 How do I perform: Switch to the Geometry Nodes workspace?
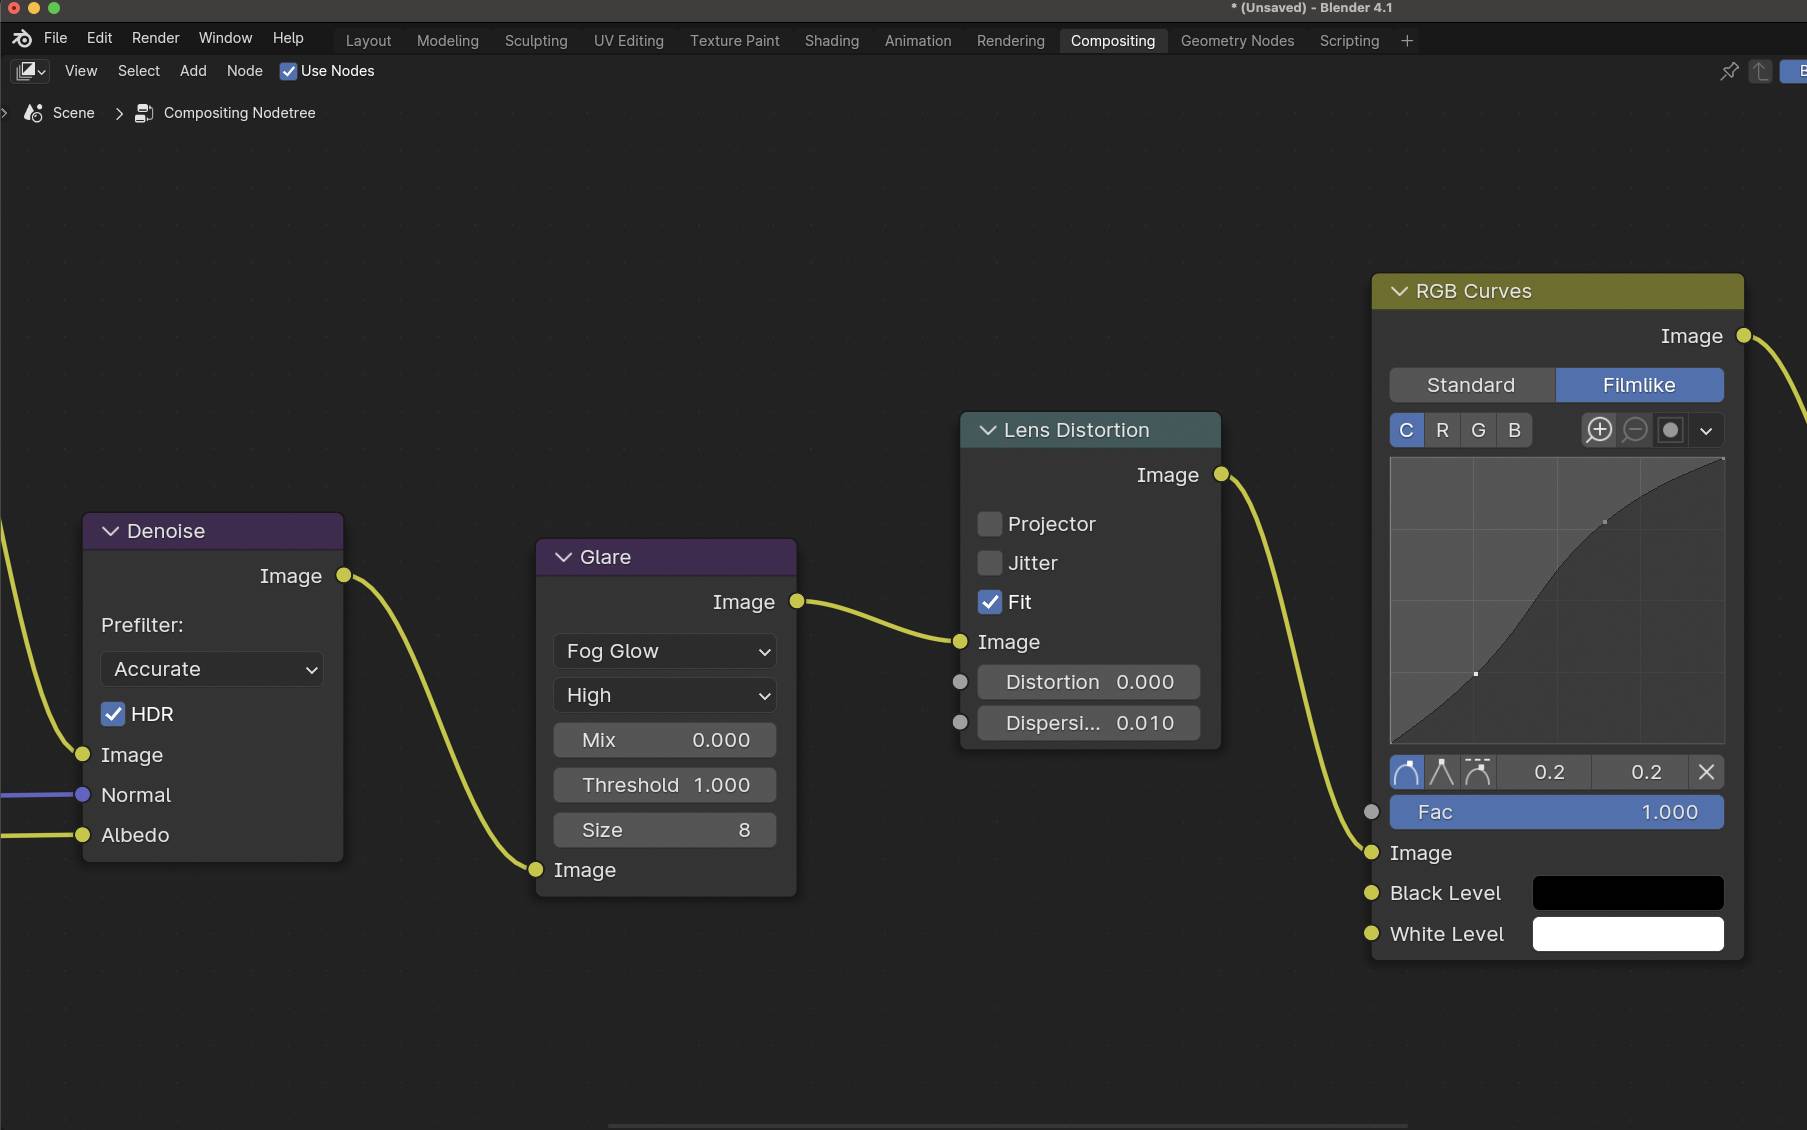click(1238, 41)
